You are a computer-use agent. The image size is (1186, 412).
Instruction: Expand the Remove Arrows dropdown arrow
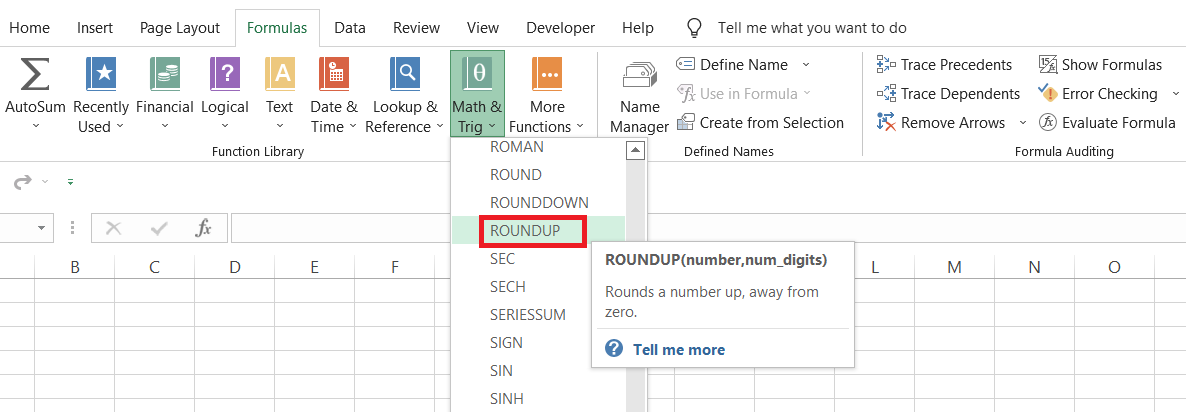coord(1022,123)
